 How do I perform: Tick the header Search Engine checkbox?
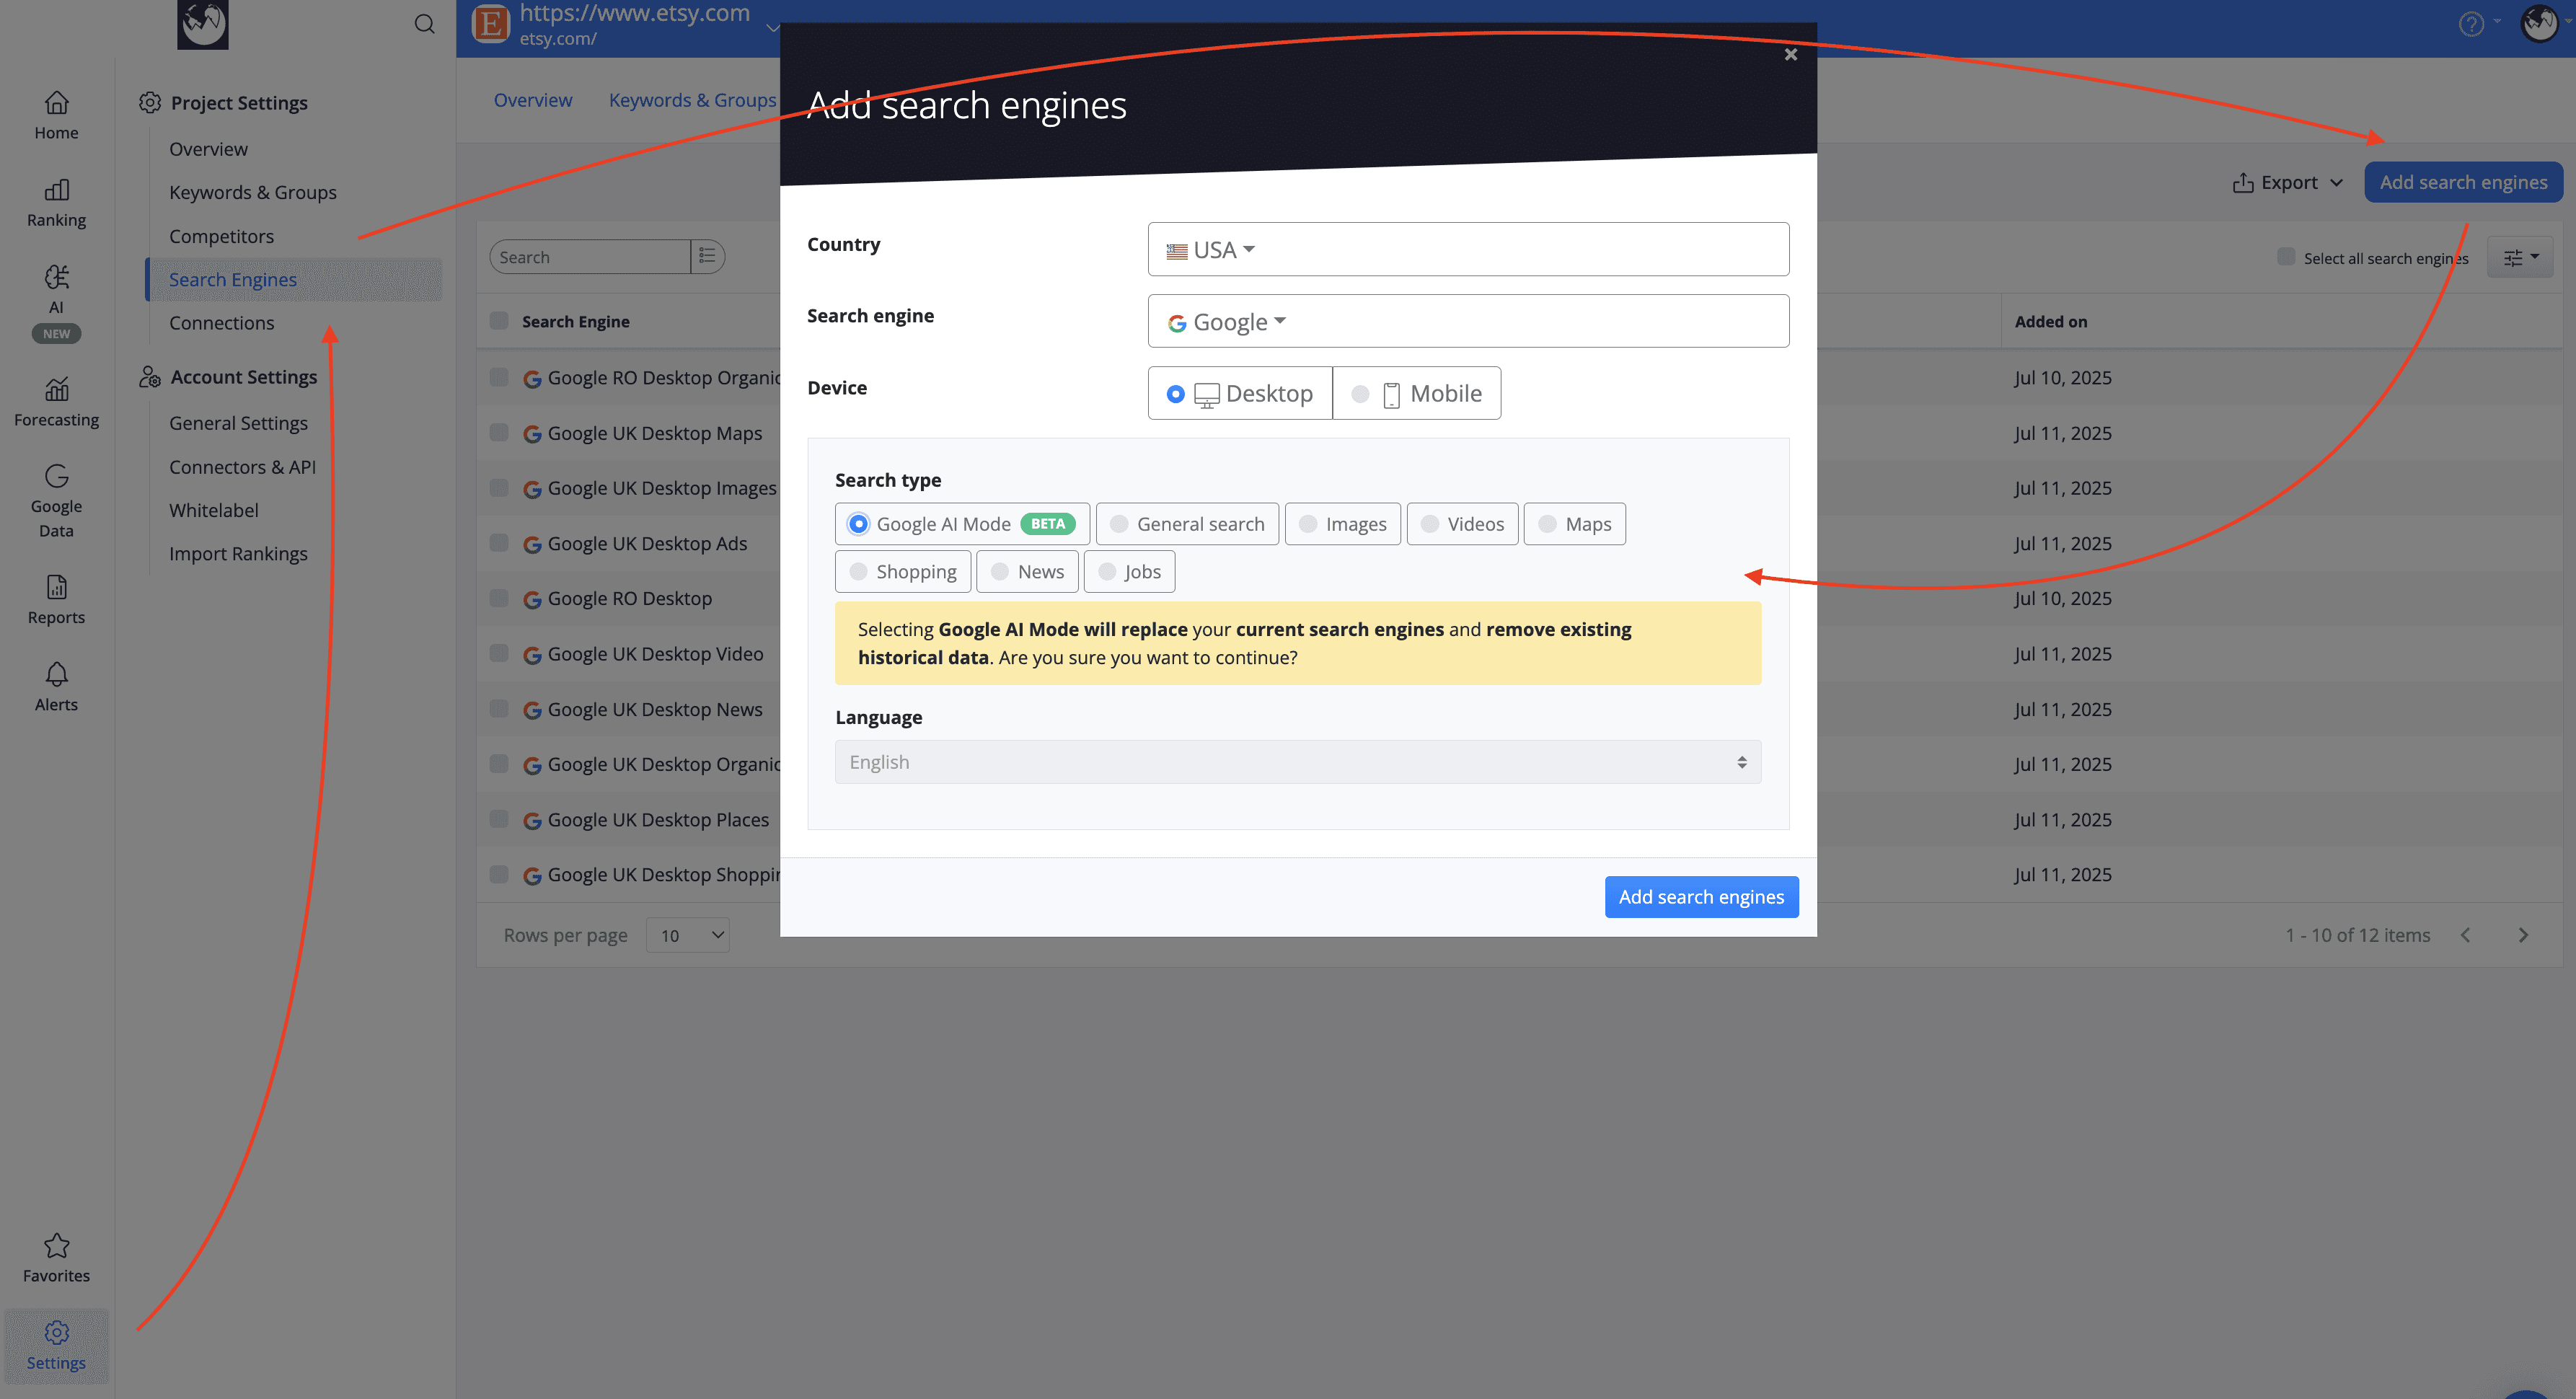[x=499, y=321]
